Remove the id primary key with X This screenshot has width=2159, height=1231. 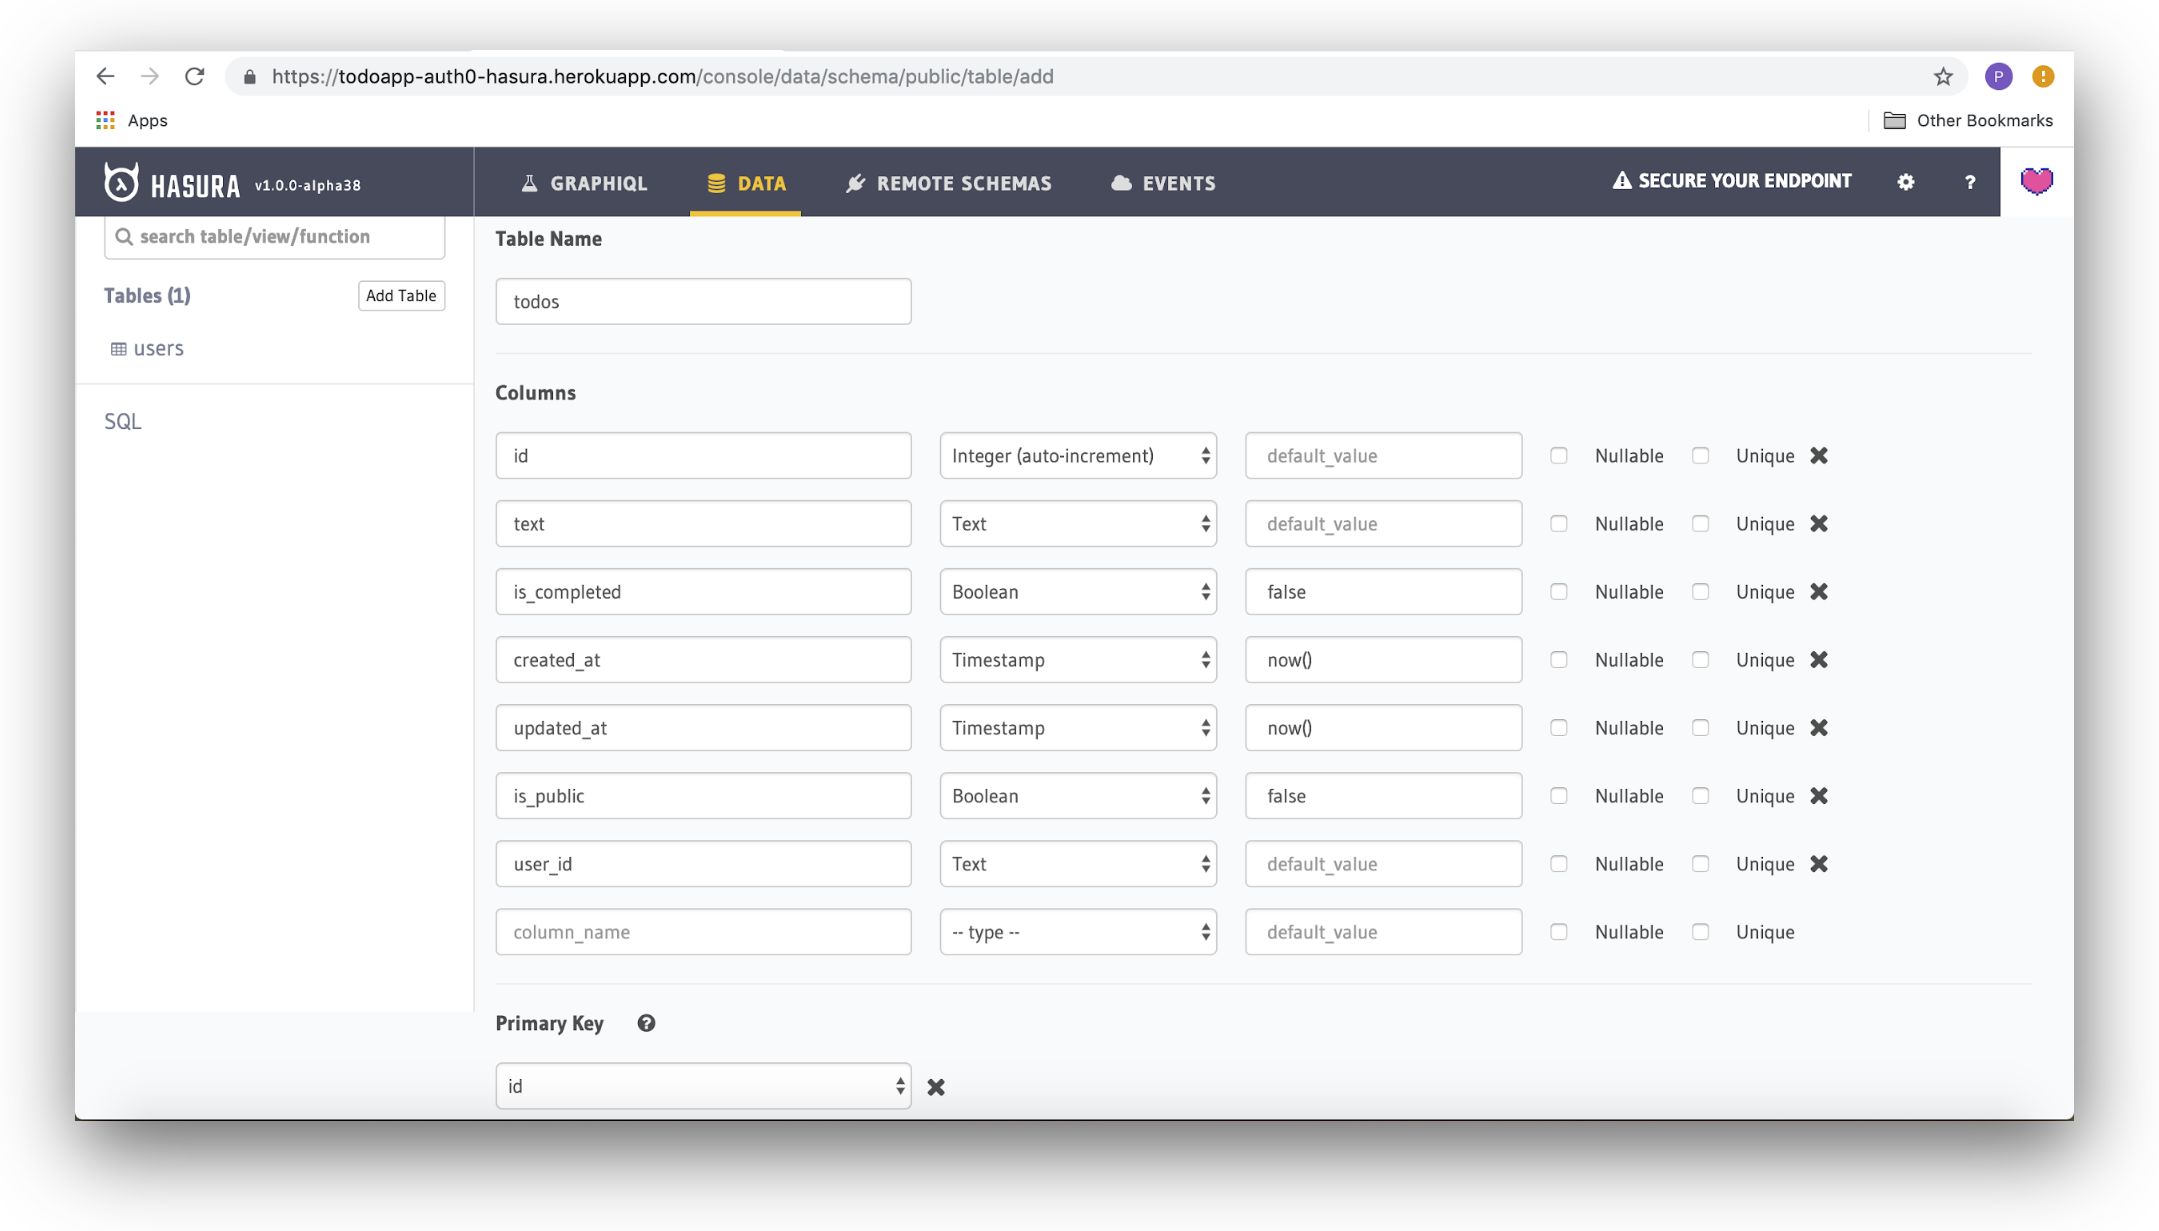coord(936,1087)
